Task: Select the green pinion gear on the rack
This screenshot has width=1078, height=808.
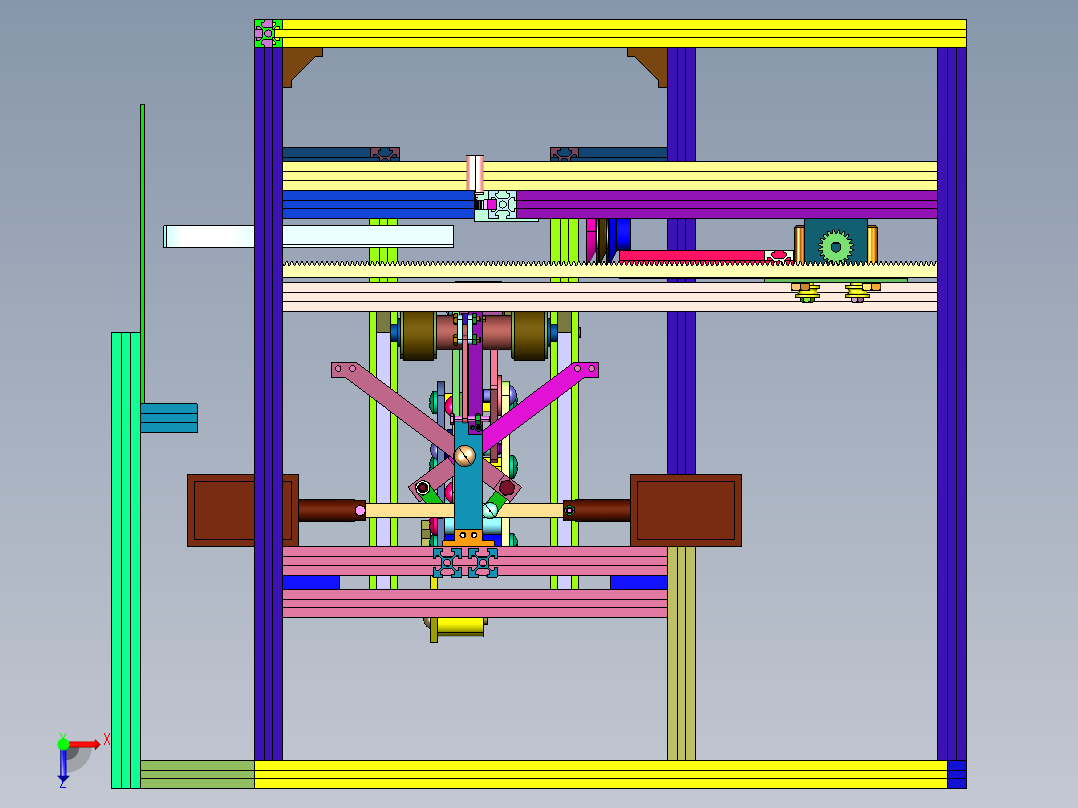Action: (x=836, y=246)
